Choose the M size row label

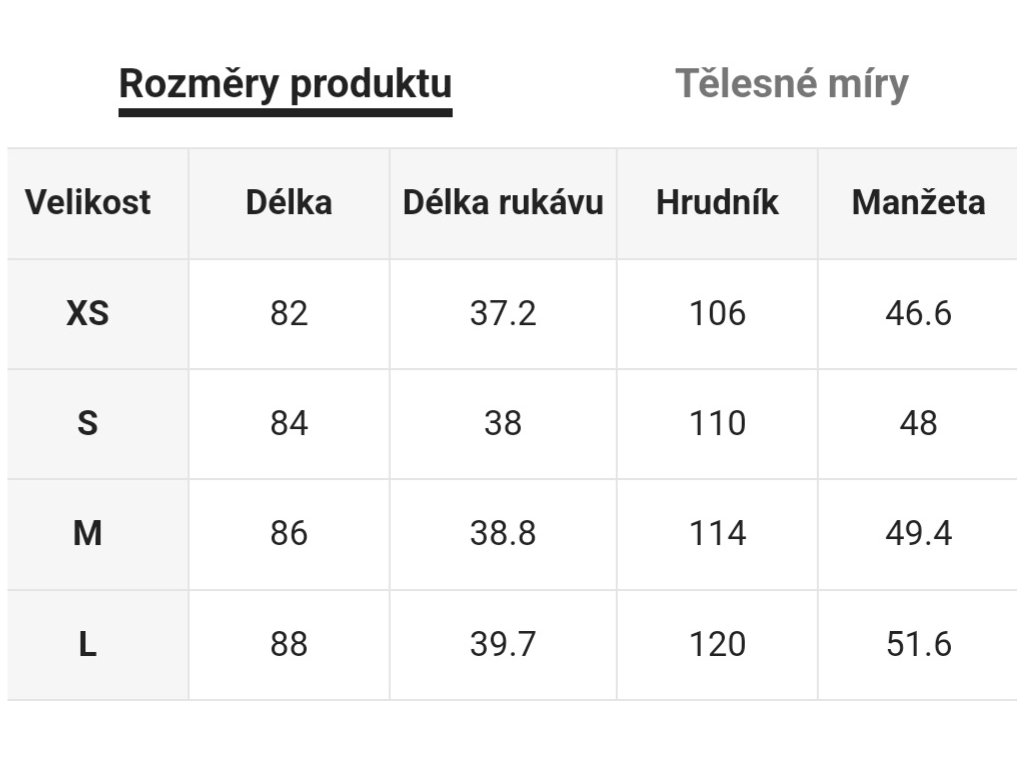coord(88,534)
